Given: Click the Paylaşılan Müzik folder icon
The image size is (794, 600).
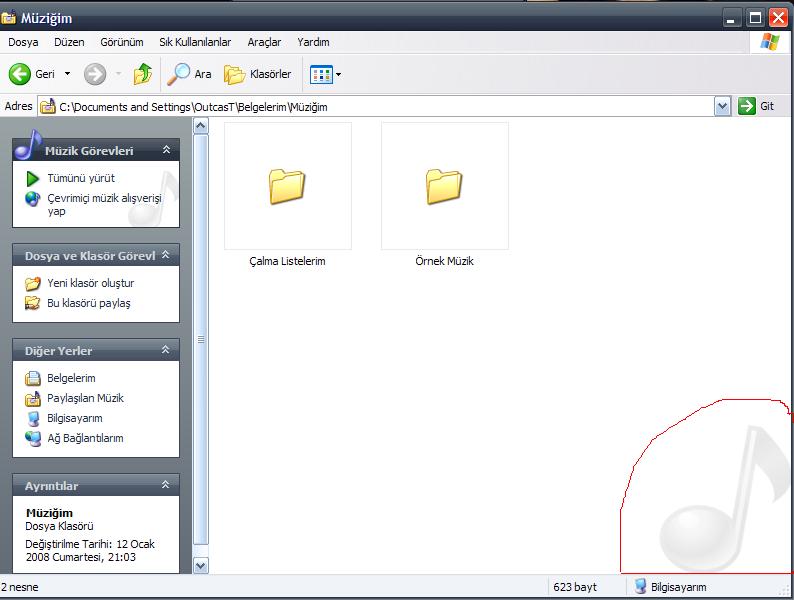Looking at the screenshot, I should 33,398.
